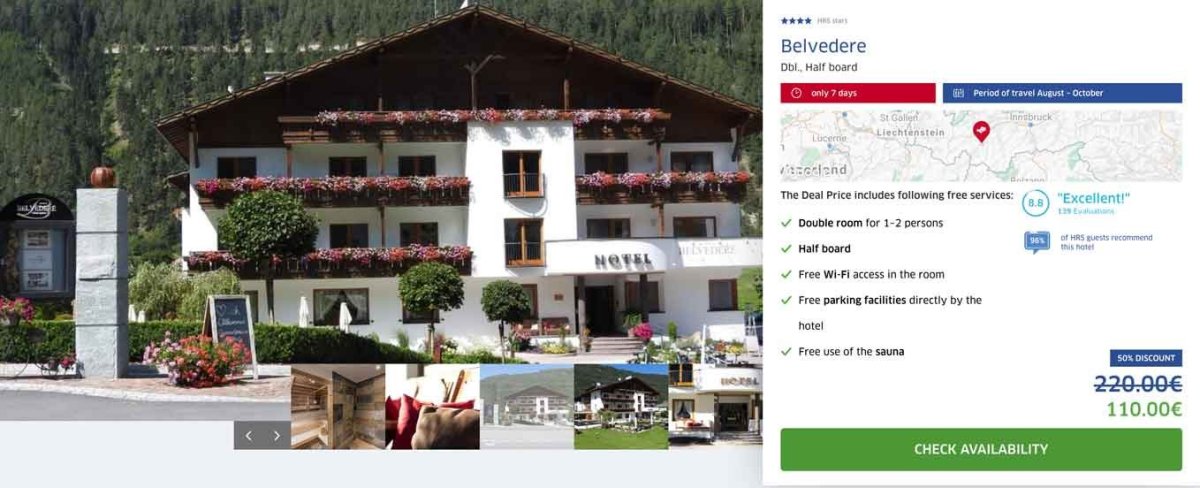This screenshot has height=488, width=1200.
Task: Click the calendar icon beside Period of travel
Action: [959, 93]
